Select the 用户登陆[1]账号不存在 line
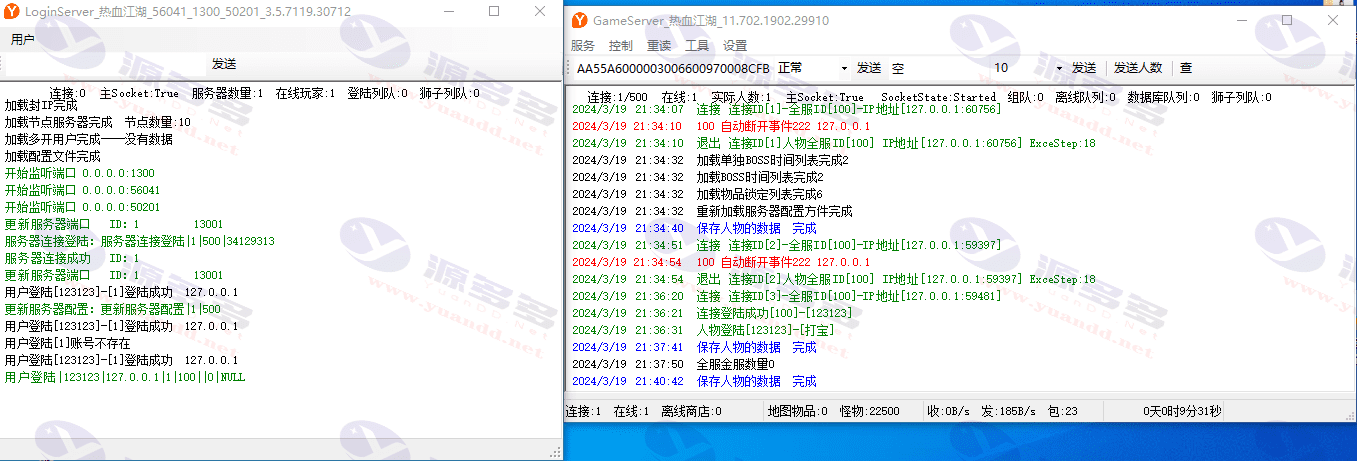 tap(67, 343)
